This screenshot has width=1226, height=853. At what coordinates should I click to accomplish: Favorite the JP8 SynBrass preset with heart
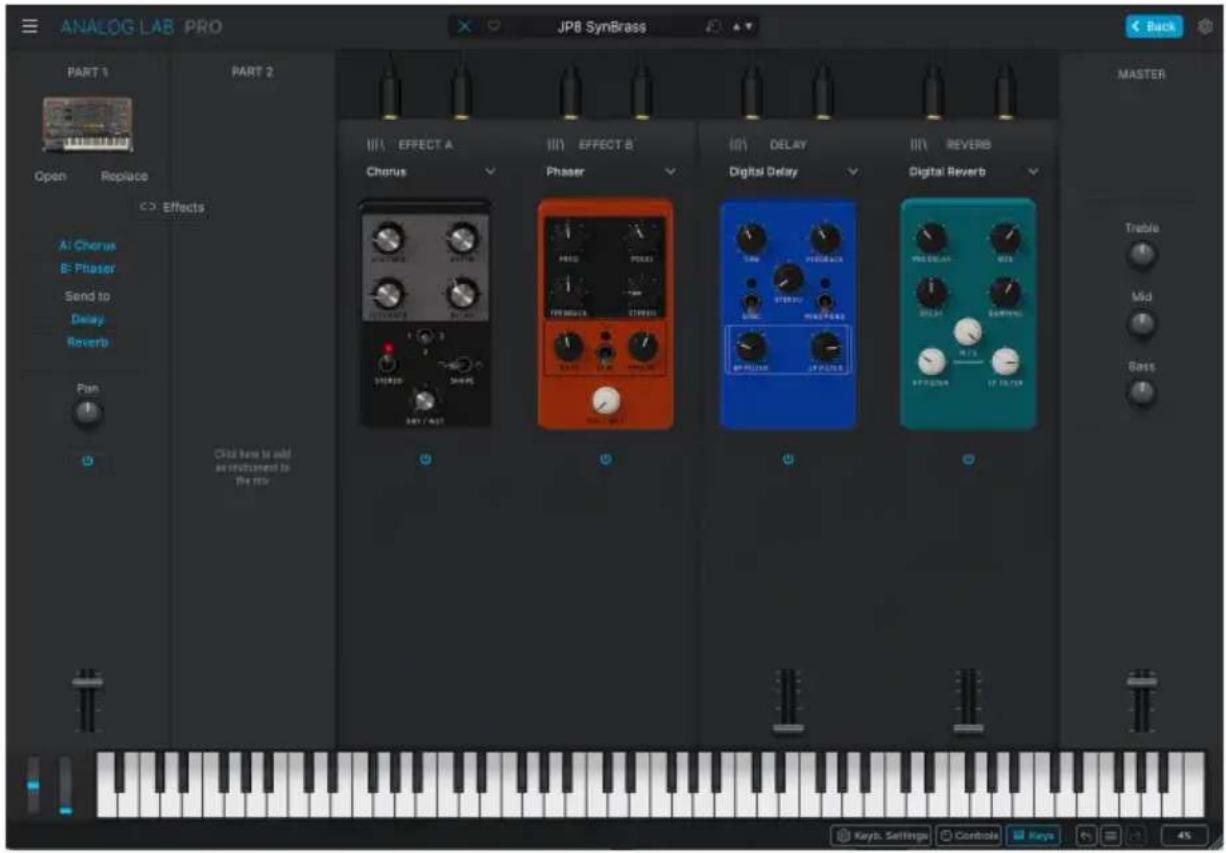(x=493, y=27)
